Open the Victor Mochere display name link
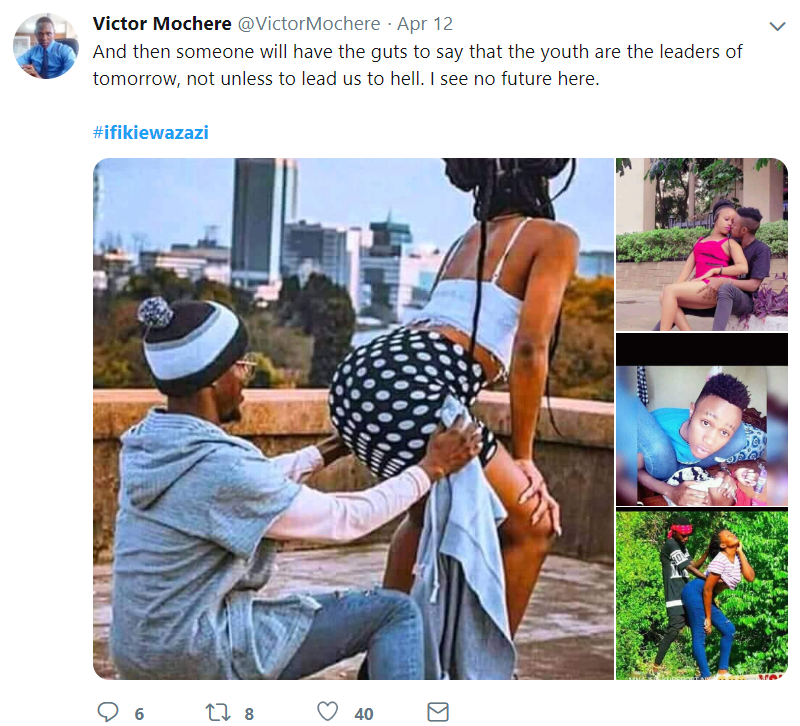Image resolution: width=800 pixels, height=726 pixels. pos(158,23)
